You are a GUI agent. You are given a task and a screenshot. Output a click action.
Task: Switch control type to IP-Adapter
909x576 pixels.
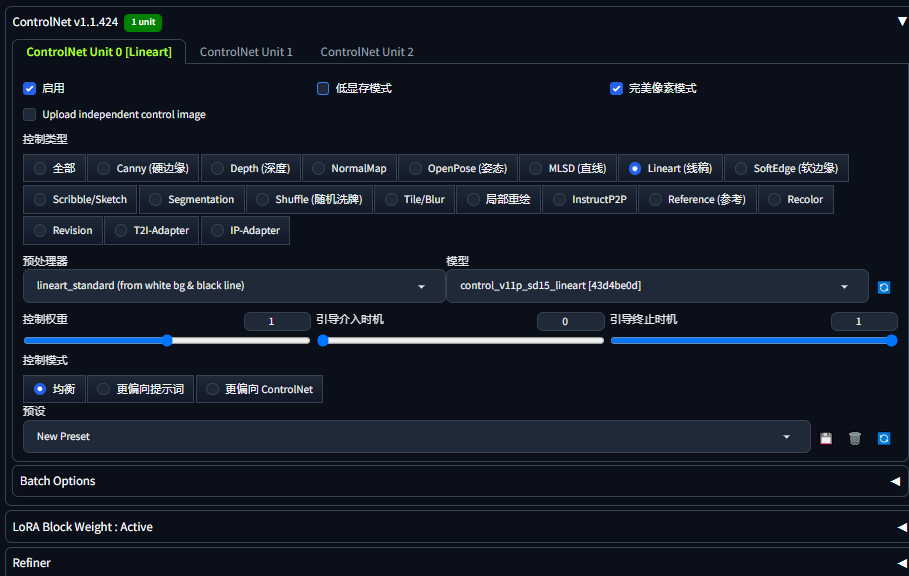[245, 230]
